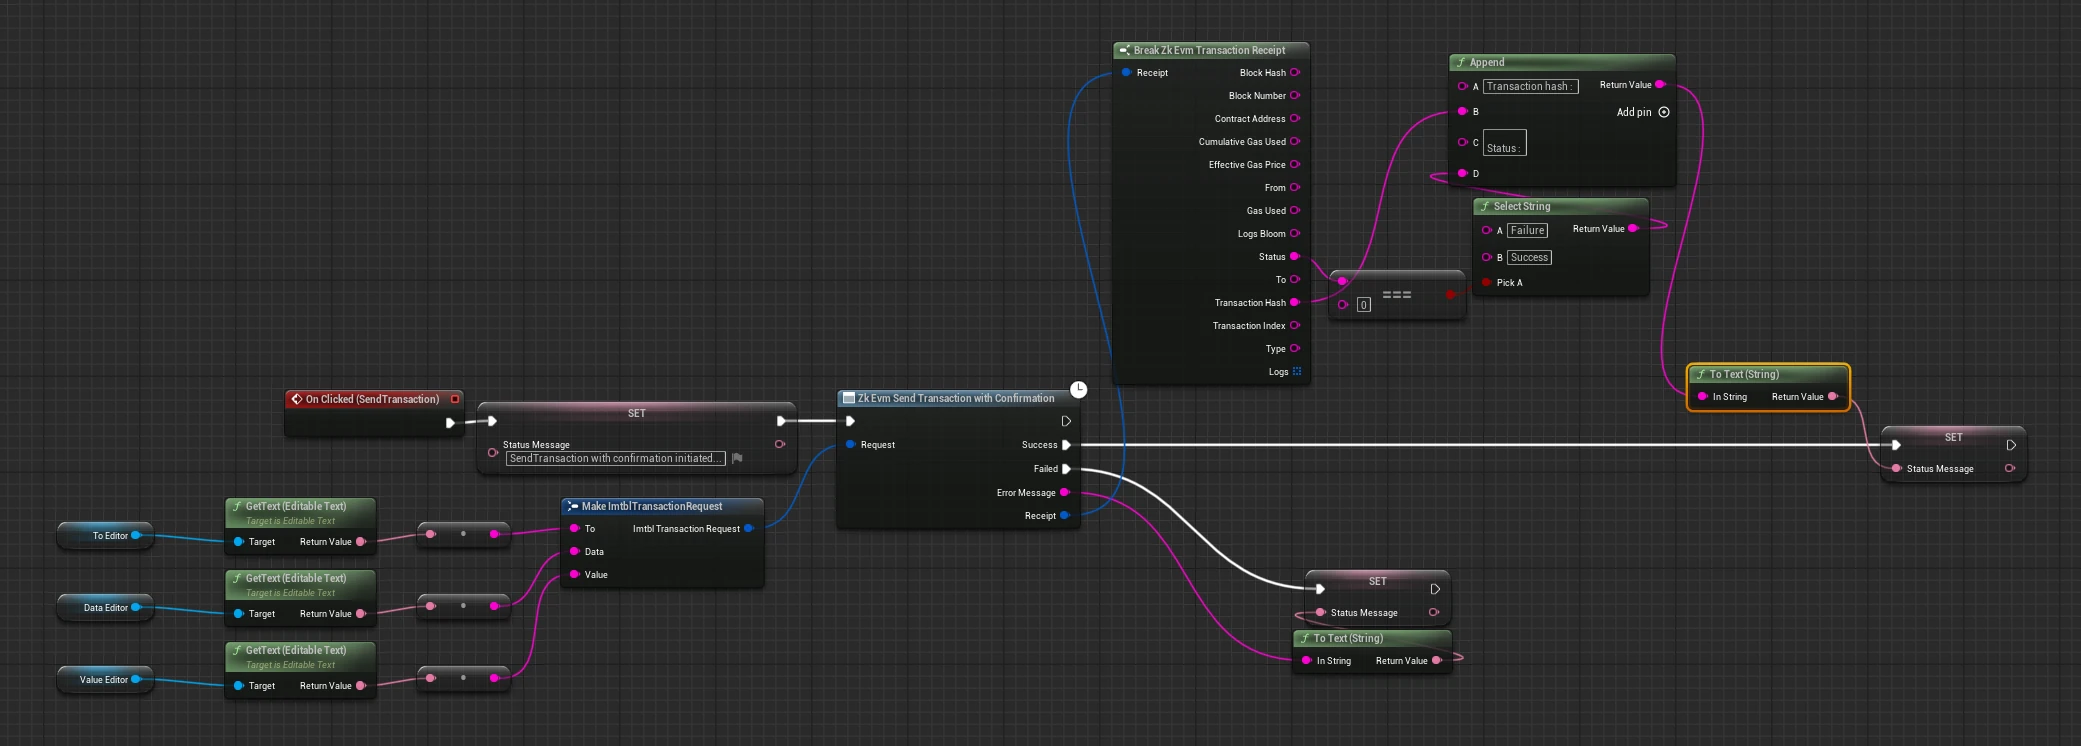
Task: Edit the 'Transaction hash :' text on Append pin A
Action: tap(1529, 87)
